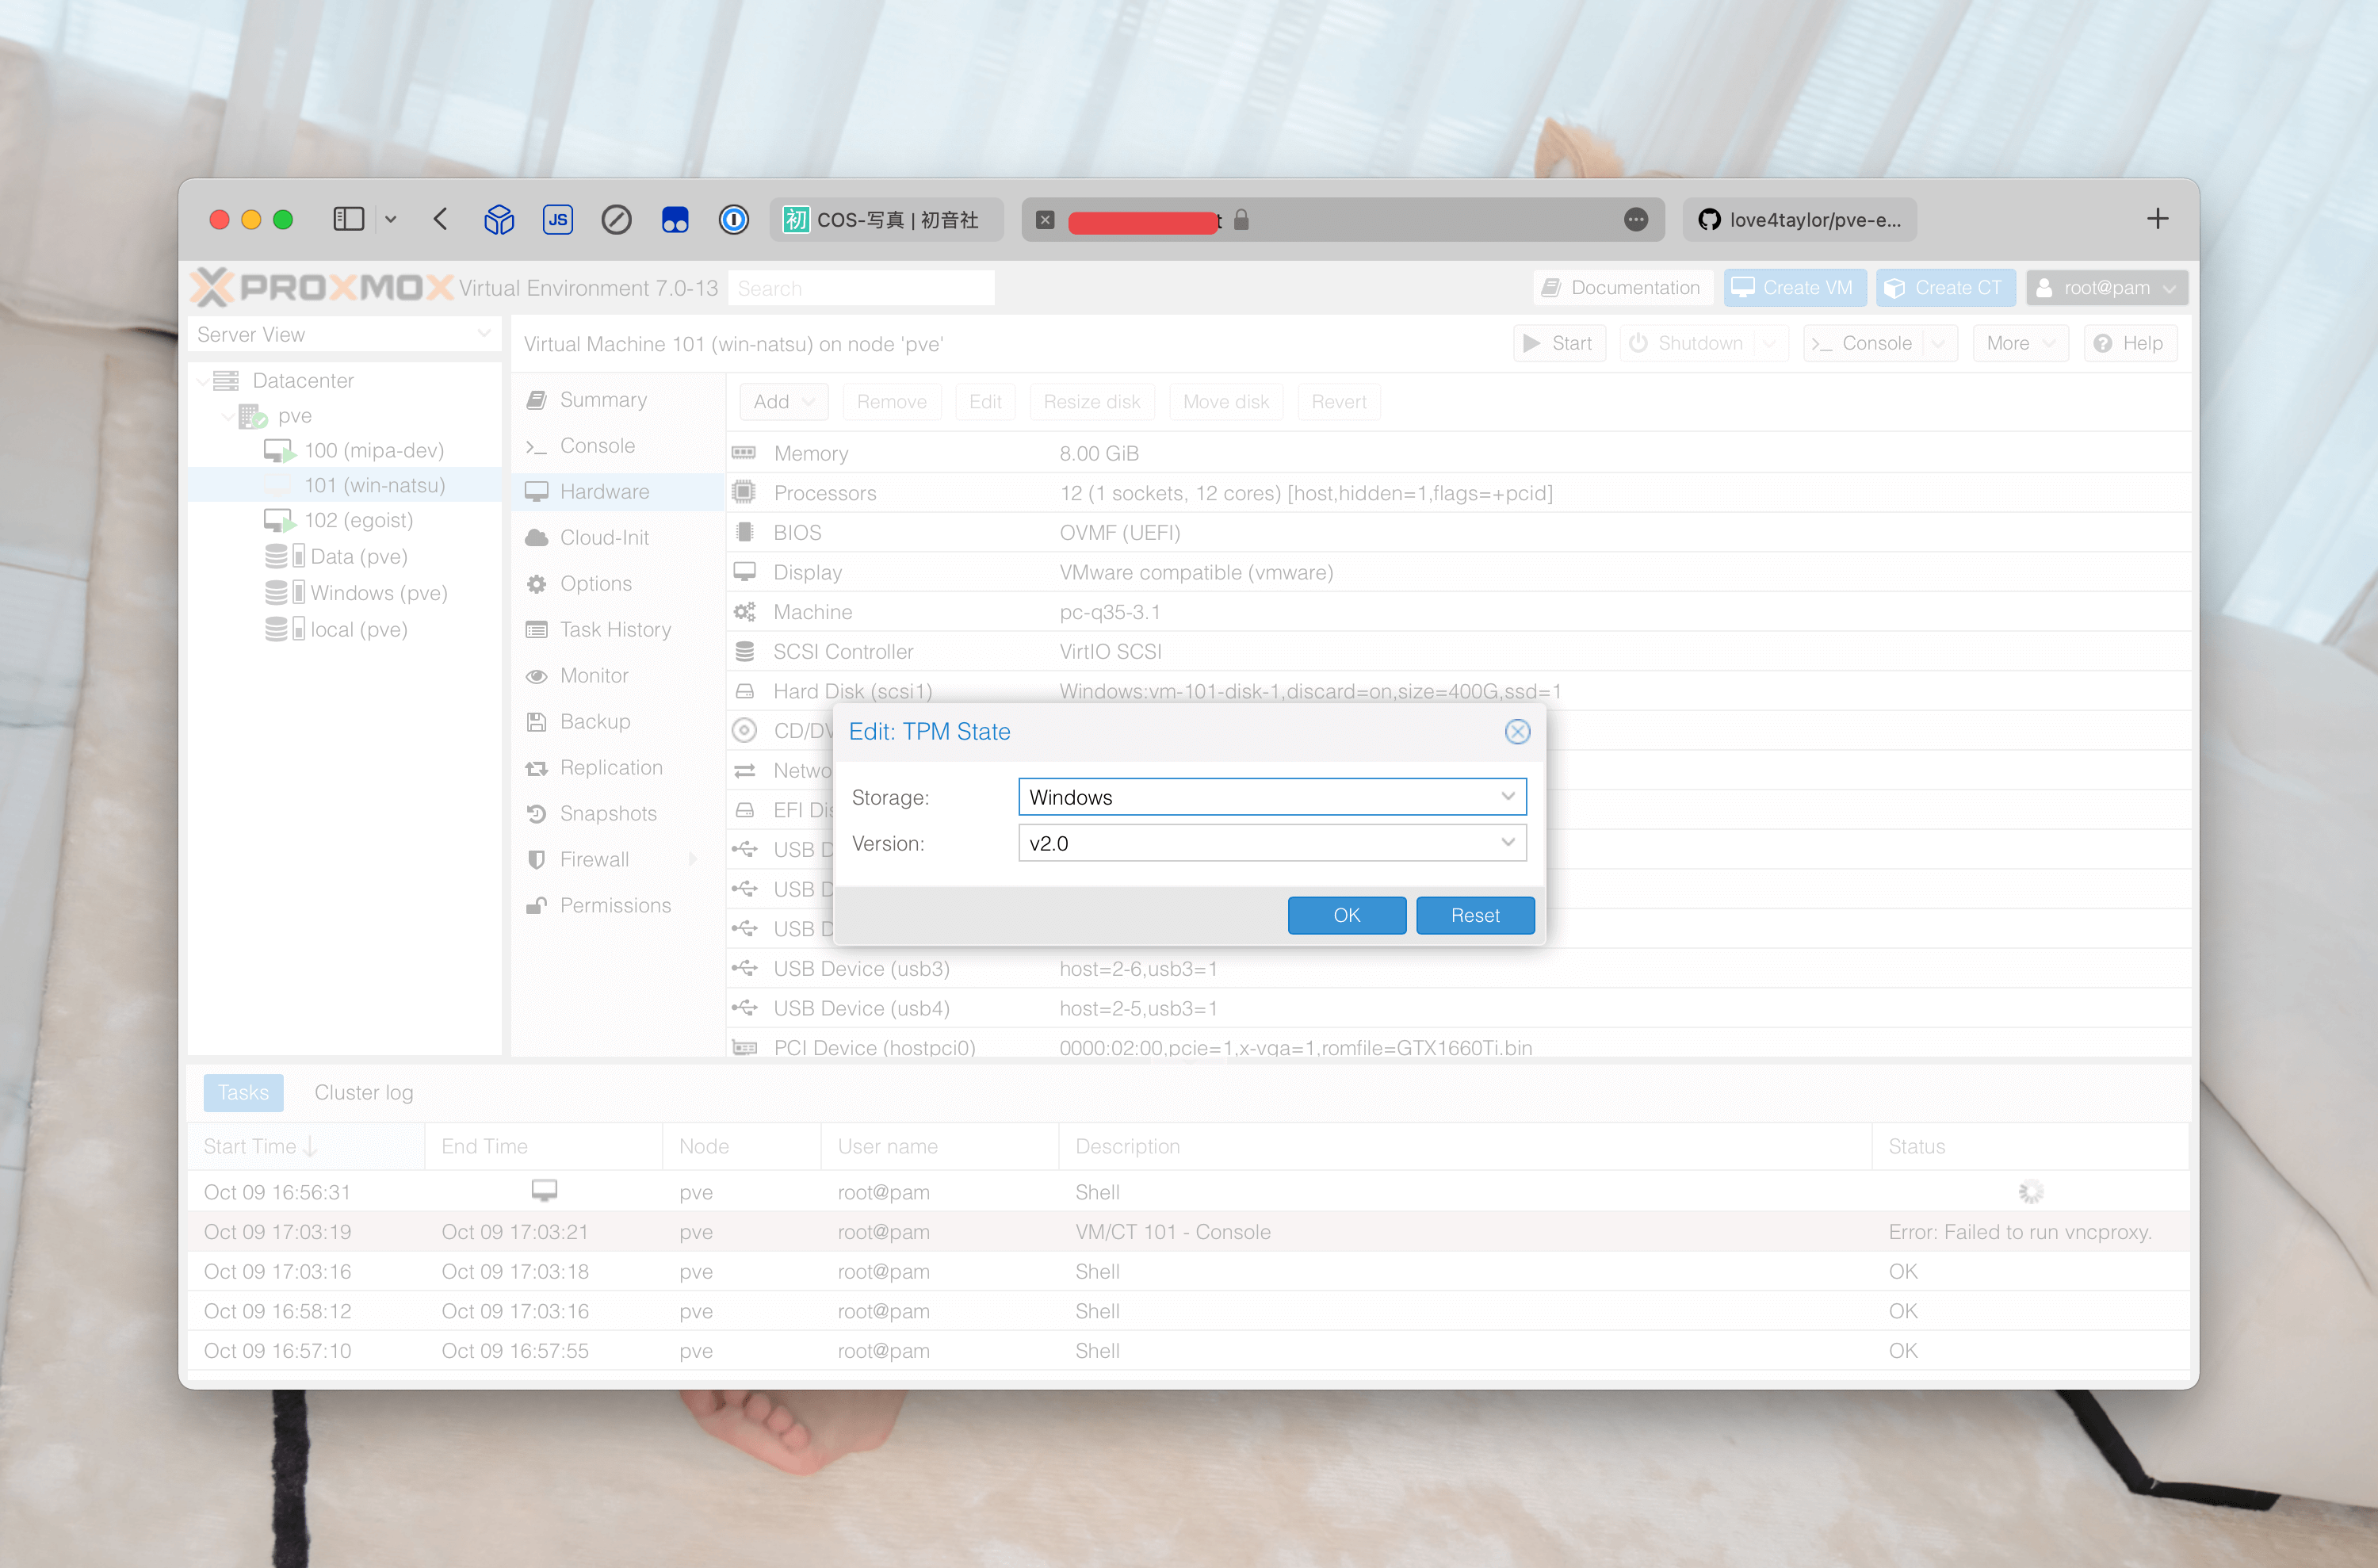Go back using browser back arrow
Screen dimensions: 2378x1568
click(x=441, y=219)
